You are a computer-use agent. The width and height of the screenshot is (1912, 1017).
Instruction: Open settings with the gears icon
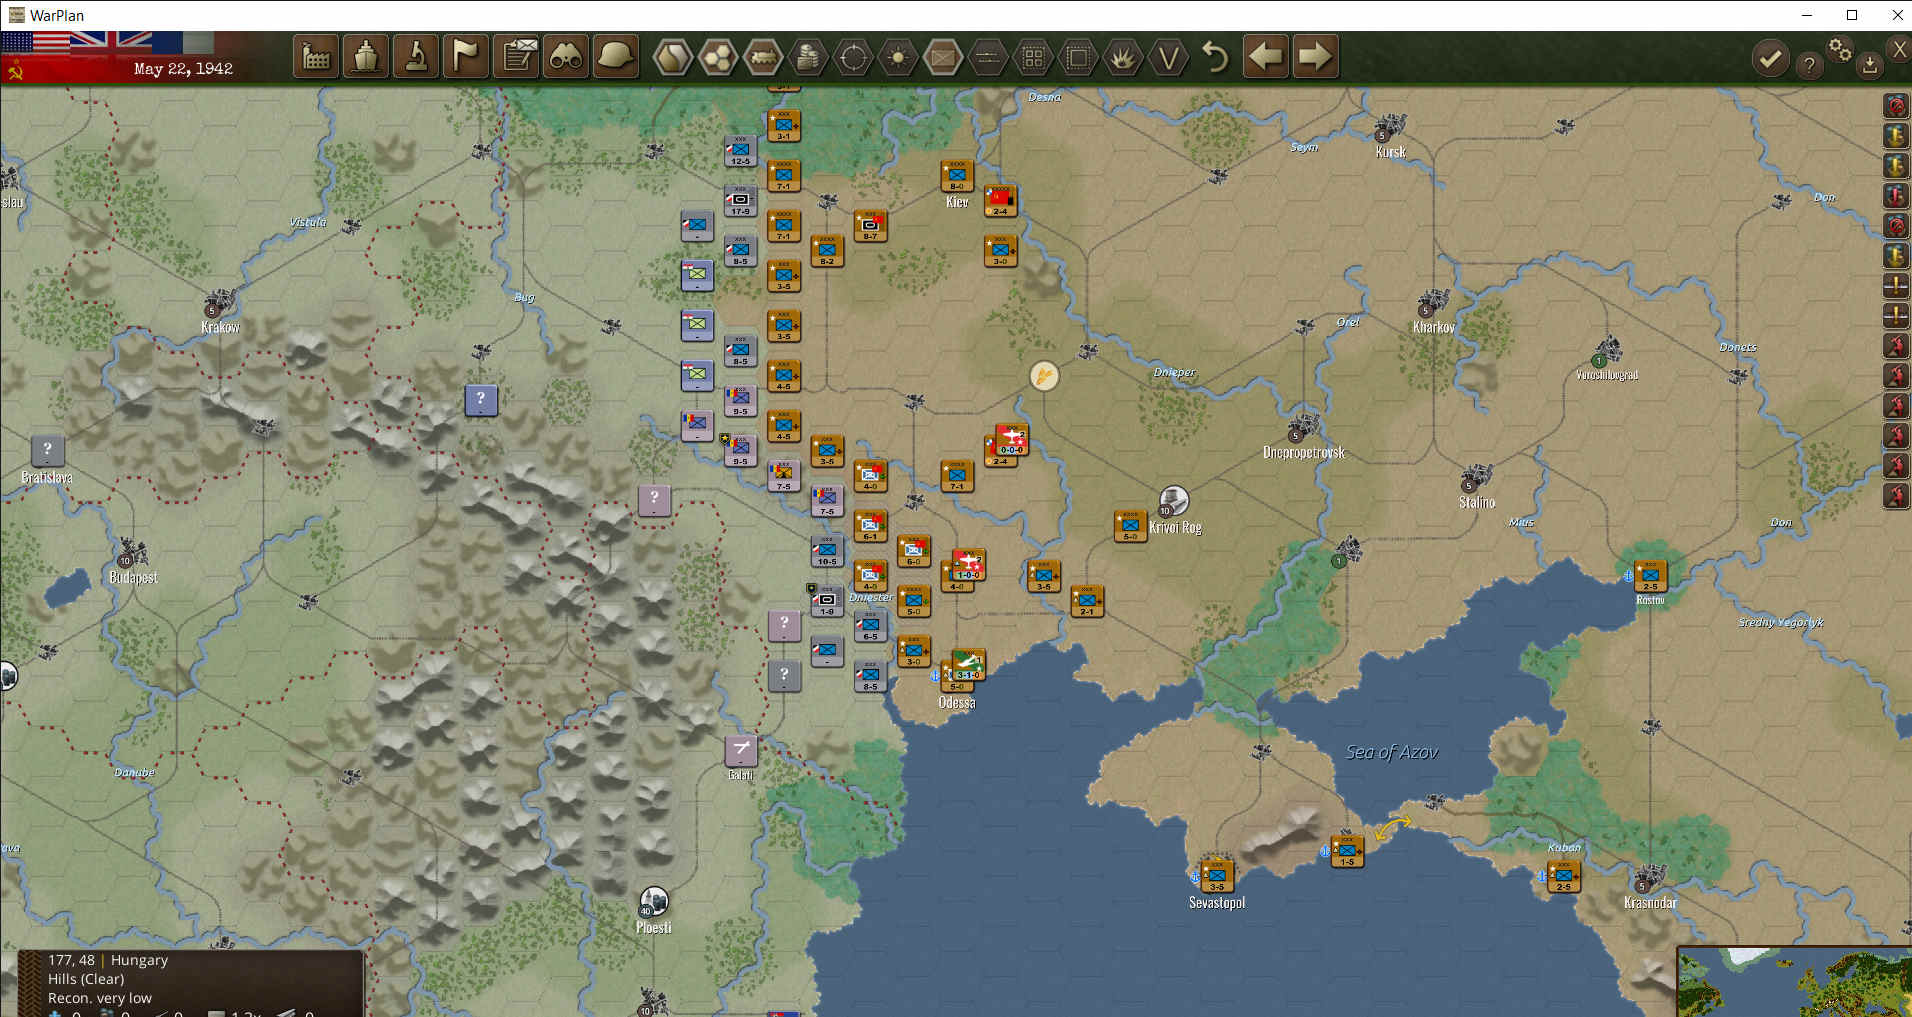click(x=1840, y=49)
